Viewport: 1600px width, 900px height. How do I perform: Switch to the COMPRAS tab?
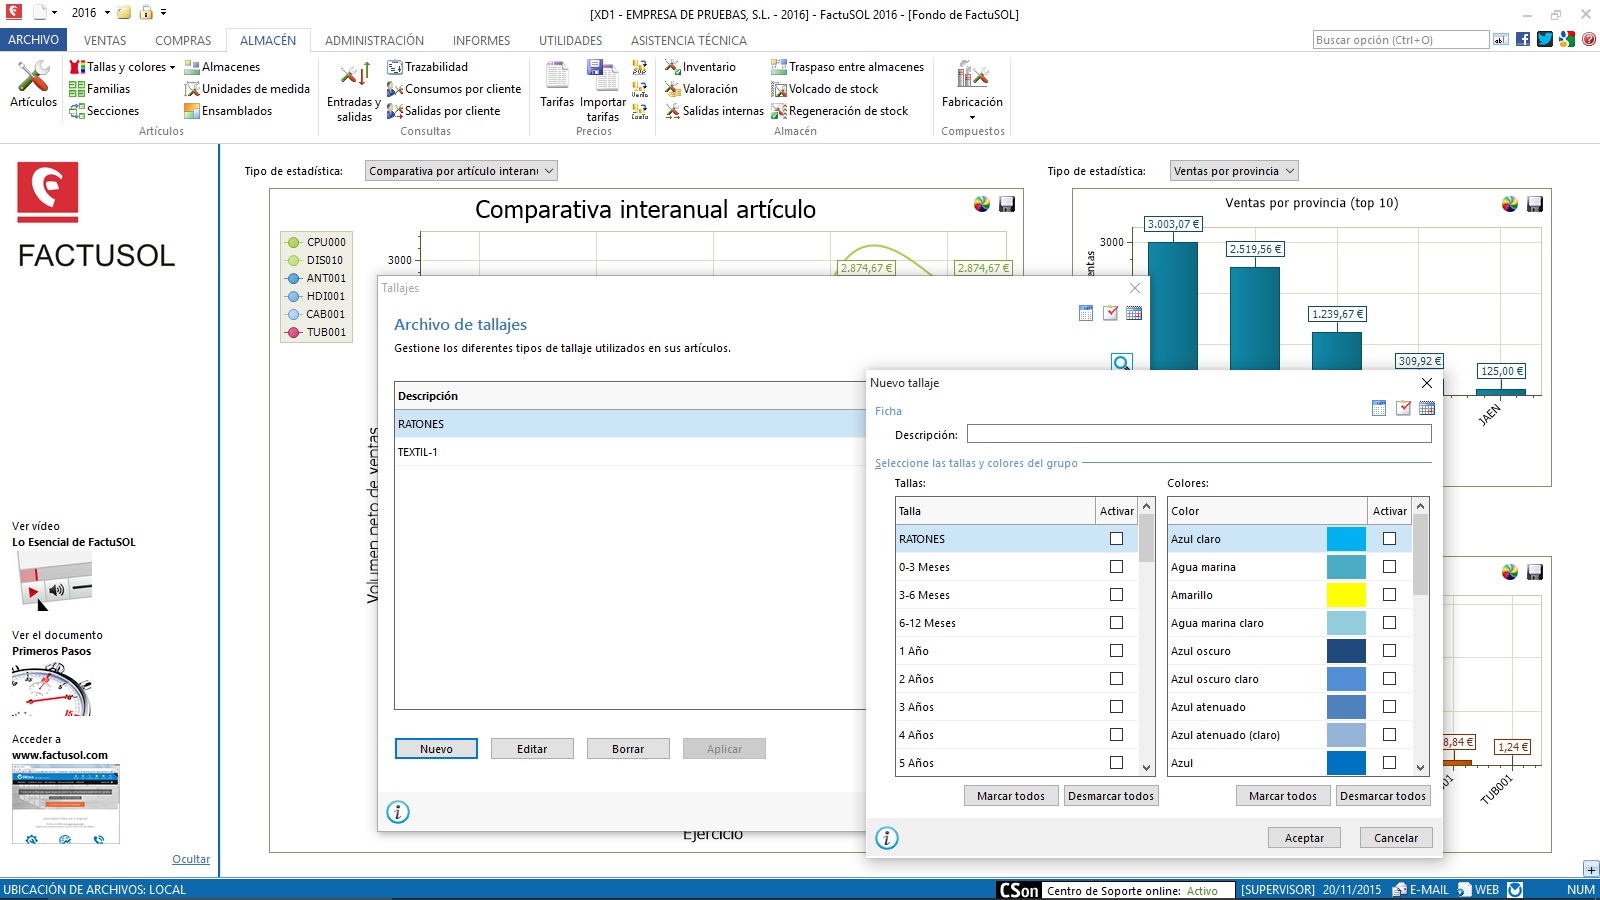[183, 41]
